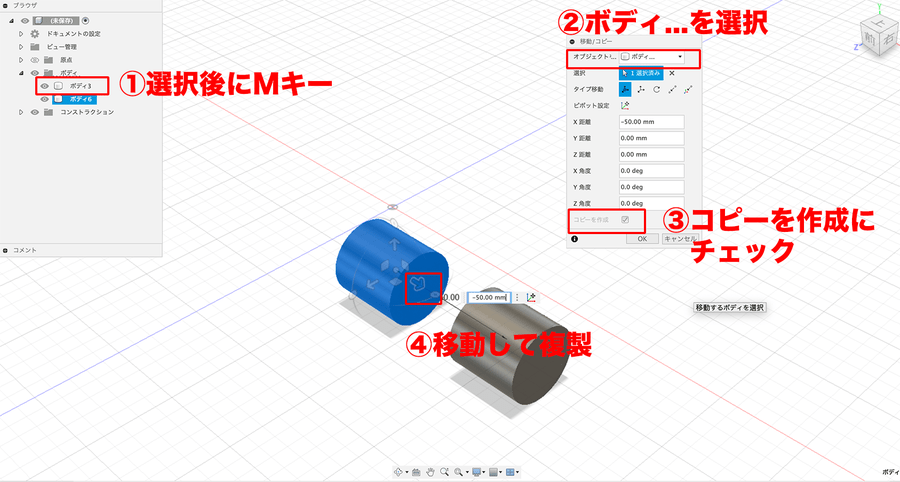900x482 pixels.
Task: Open the Orbit tool dropdown arrow
Action: click(x=407, y=472)
